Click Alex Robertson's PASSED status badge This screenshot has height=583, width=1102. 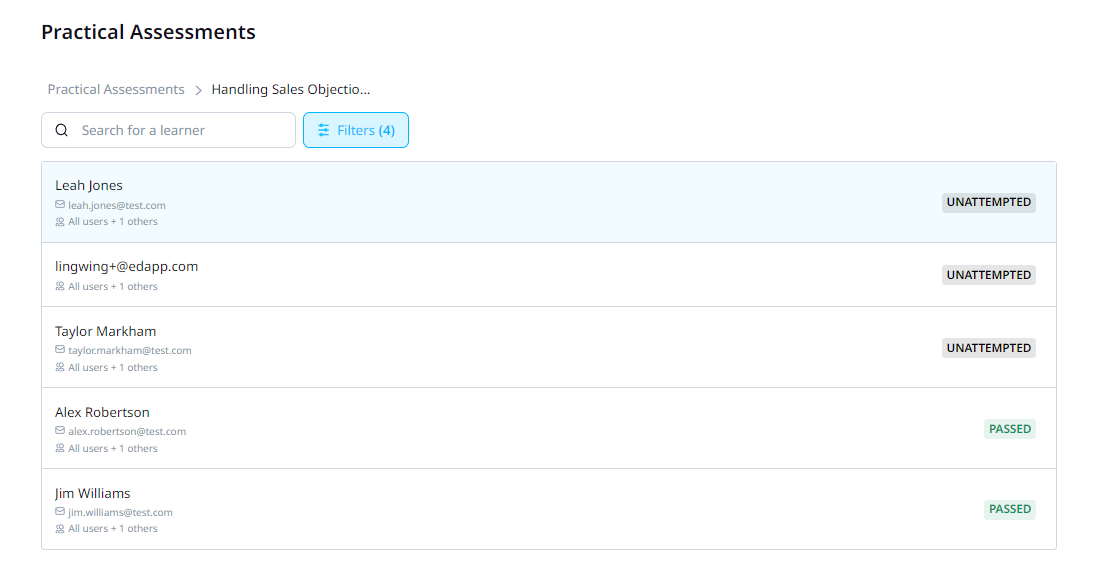(x=1009, y=429)
